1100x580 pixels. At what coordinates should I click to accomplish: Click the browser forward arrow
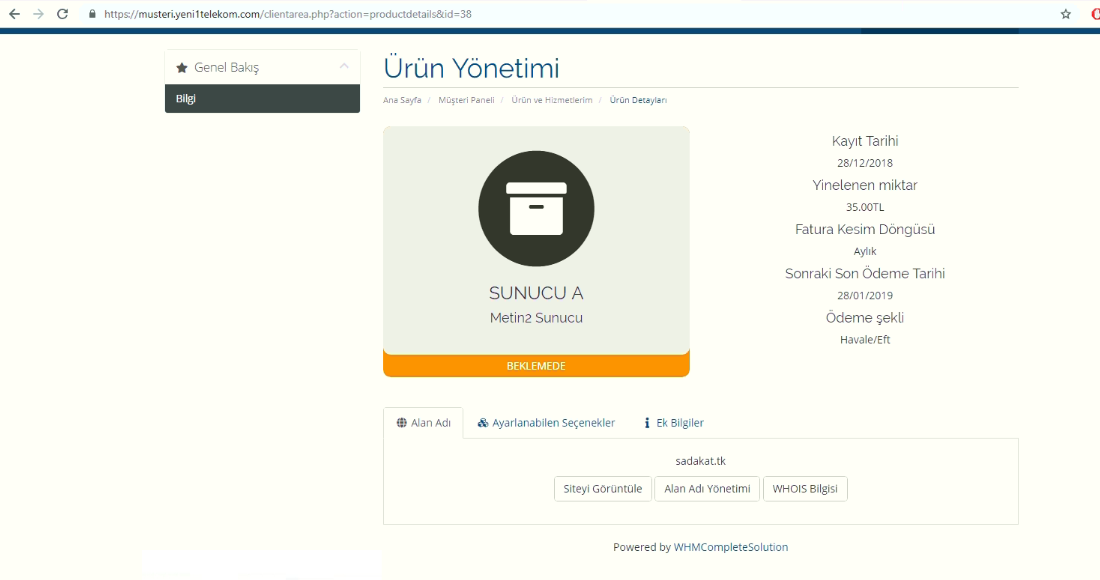click(38, 14)
